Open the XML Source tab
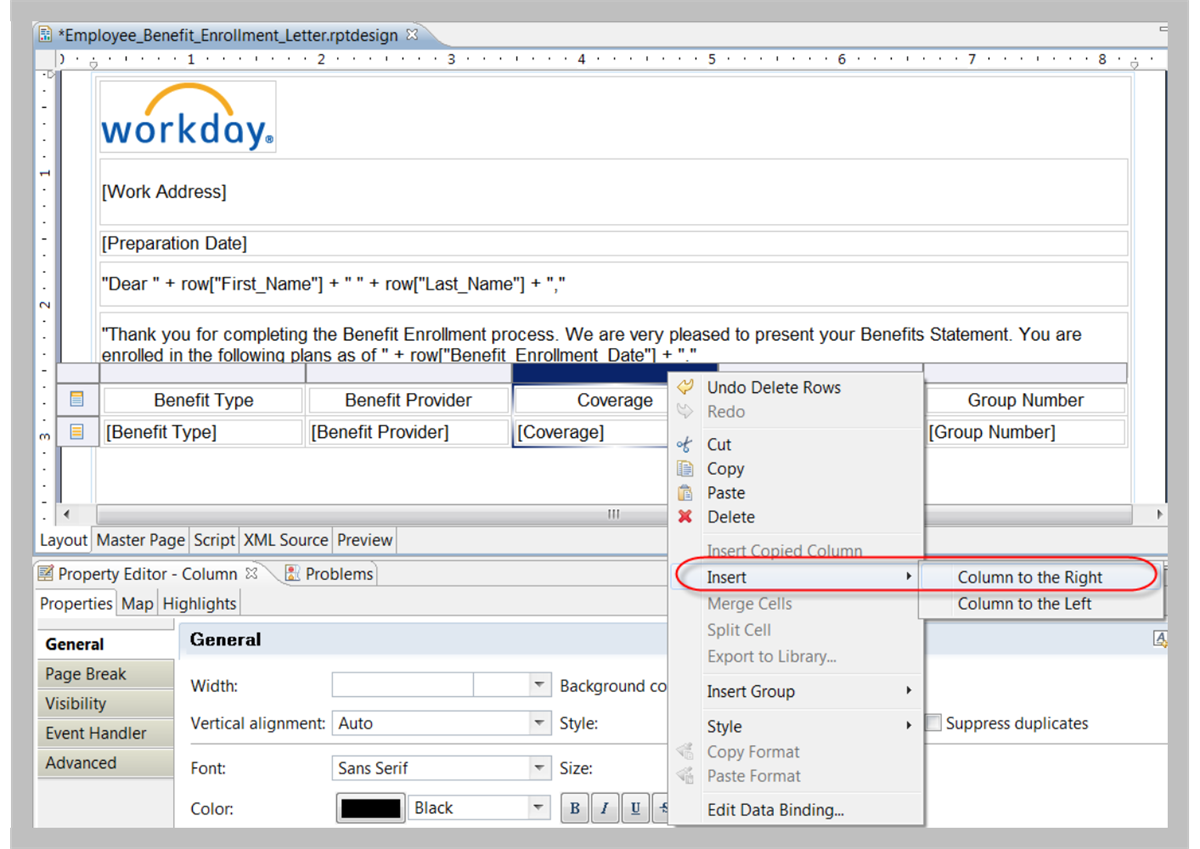 tap(285, 539)
